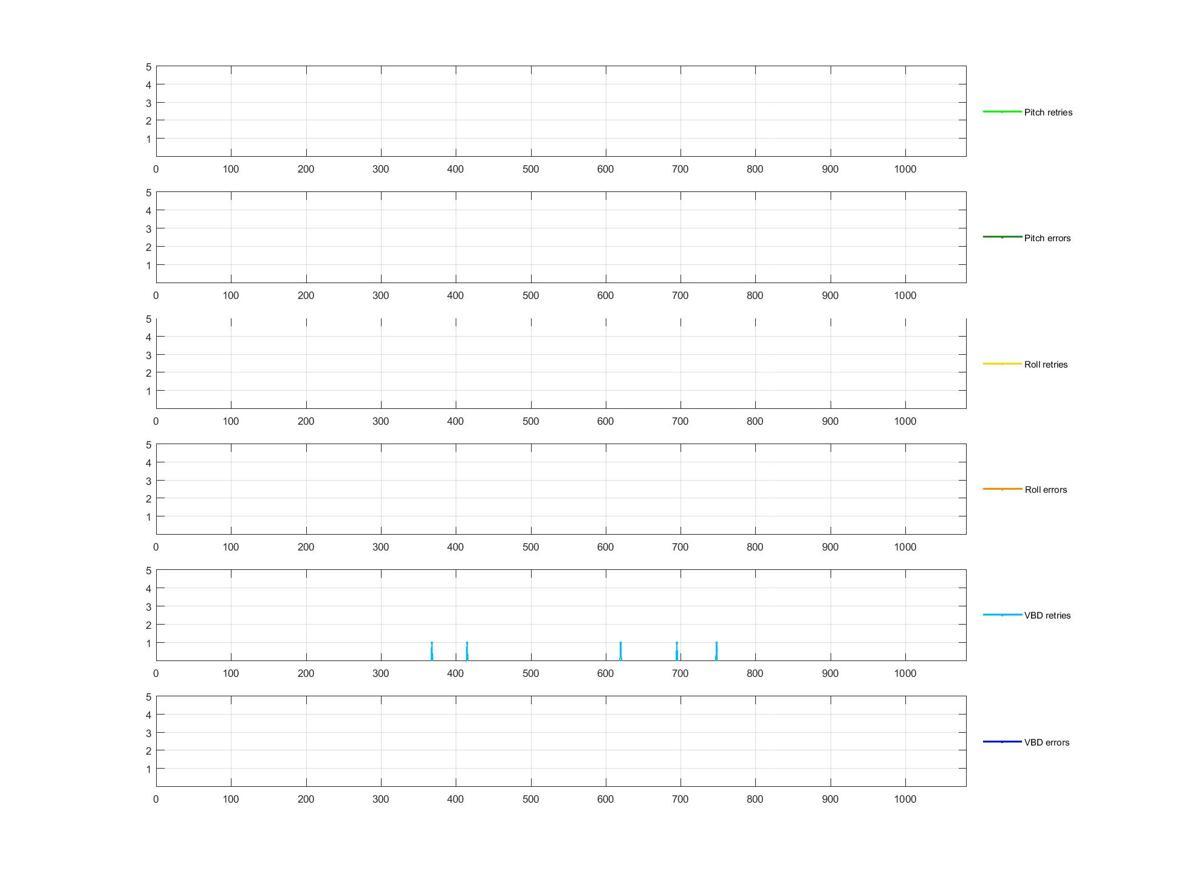Click the VBD retries spike near 750
The width and height of the screenshot is (1200, 885).
pyautogui.click(x=717, y=651)
